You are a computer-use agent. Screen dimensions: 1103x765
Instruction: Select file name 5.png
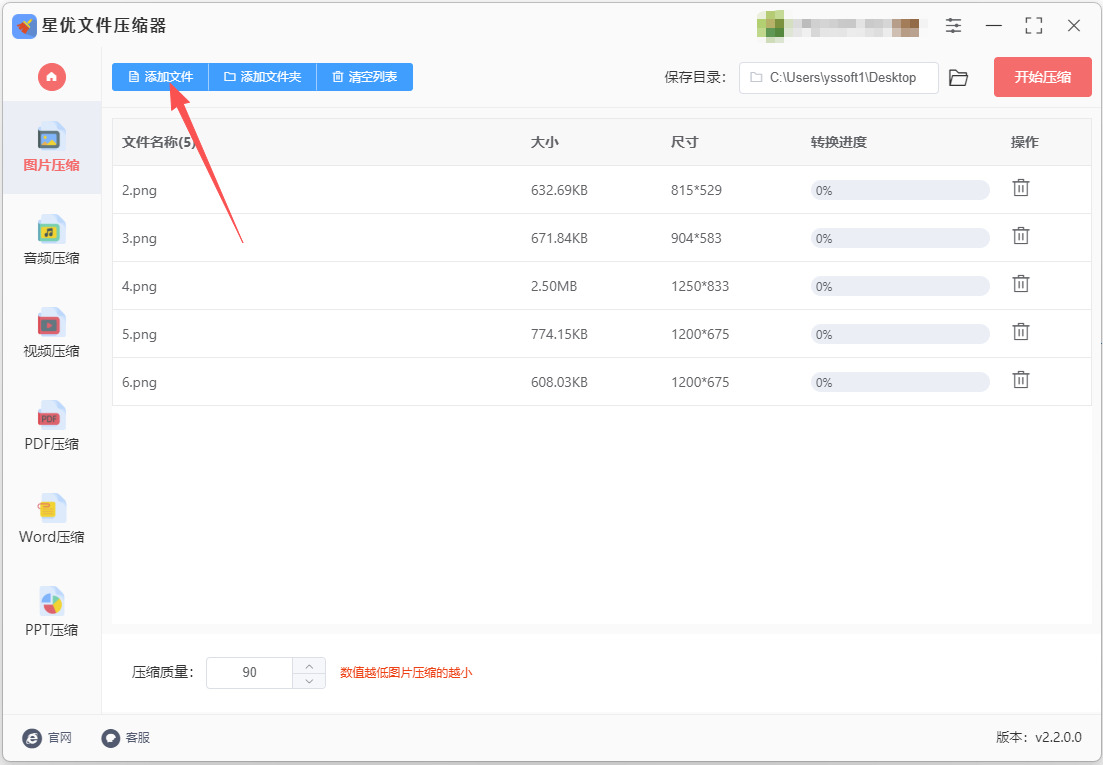pyautogui.click(x=139, y=334)
